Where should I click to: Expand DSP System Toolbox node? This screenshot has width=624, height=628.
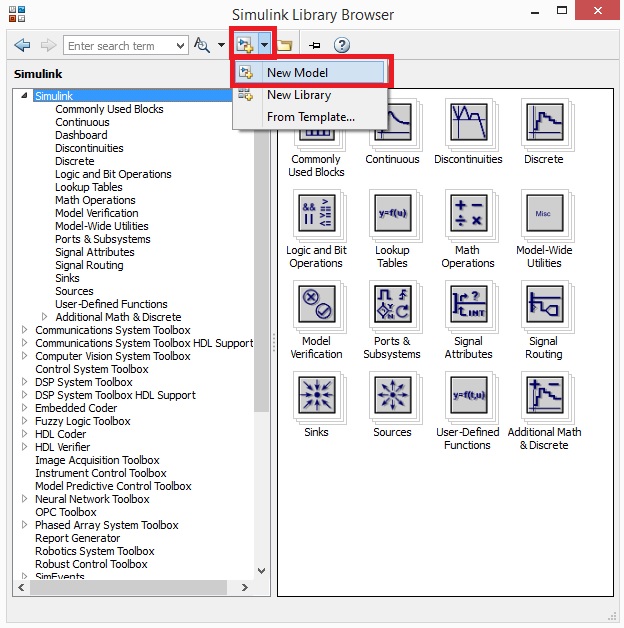coord(24,382)
